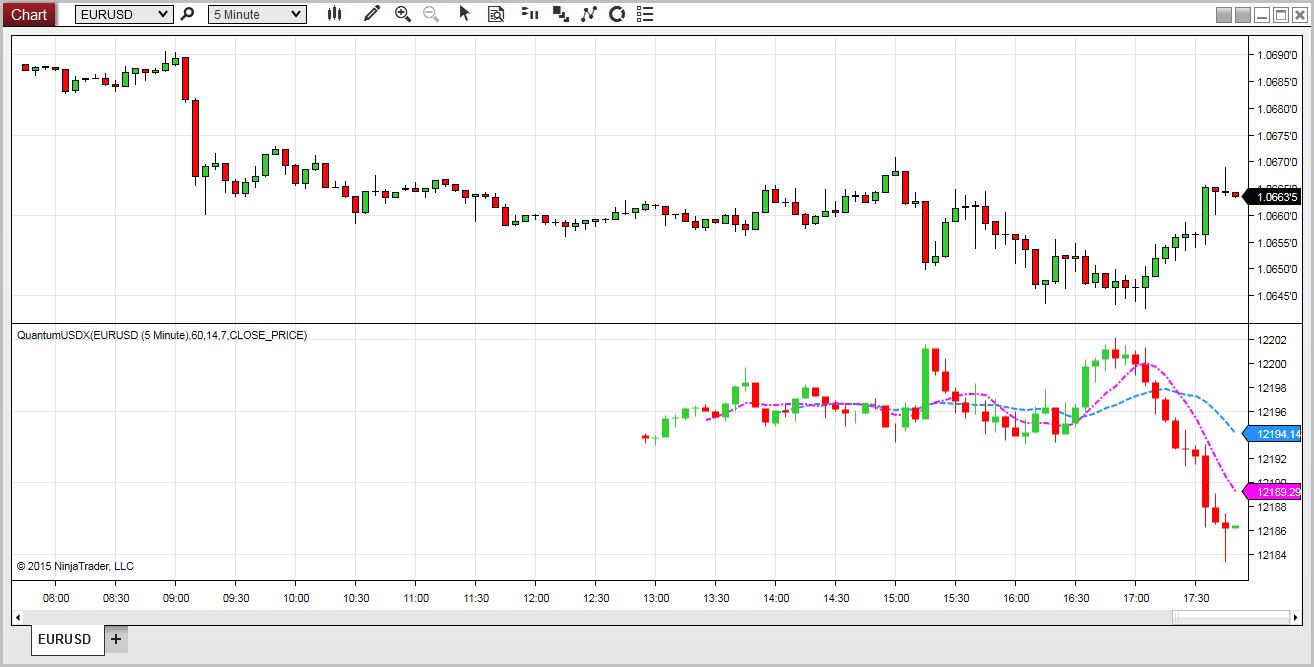Click the horizontal scrollbar thumb under chart
Viewport: 1314px width, 667px height.
coord(1231,617)
